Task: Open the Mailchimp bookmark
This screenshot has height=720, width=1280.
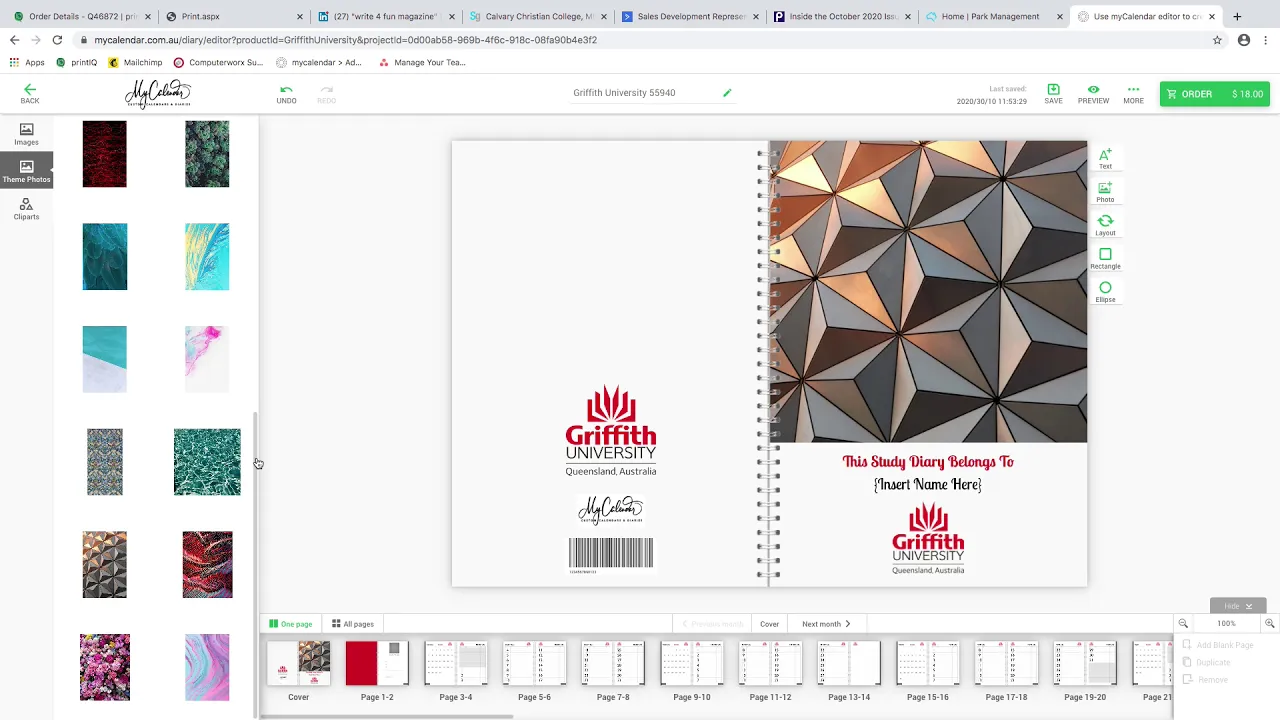Action: click(135, 62)
